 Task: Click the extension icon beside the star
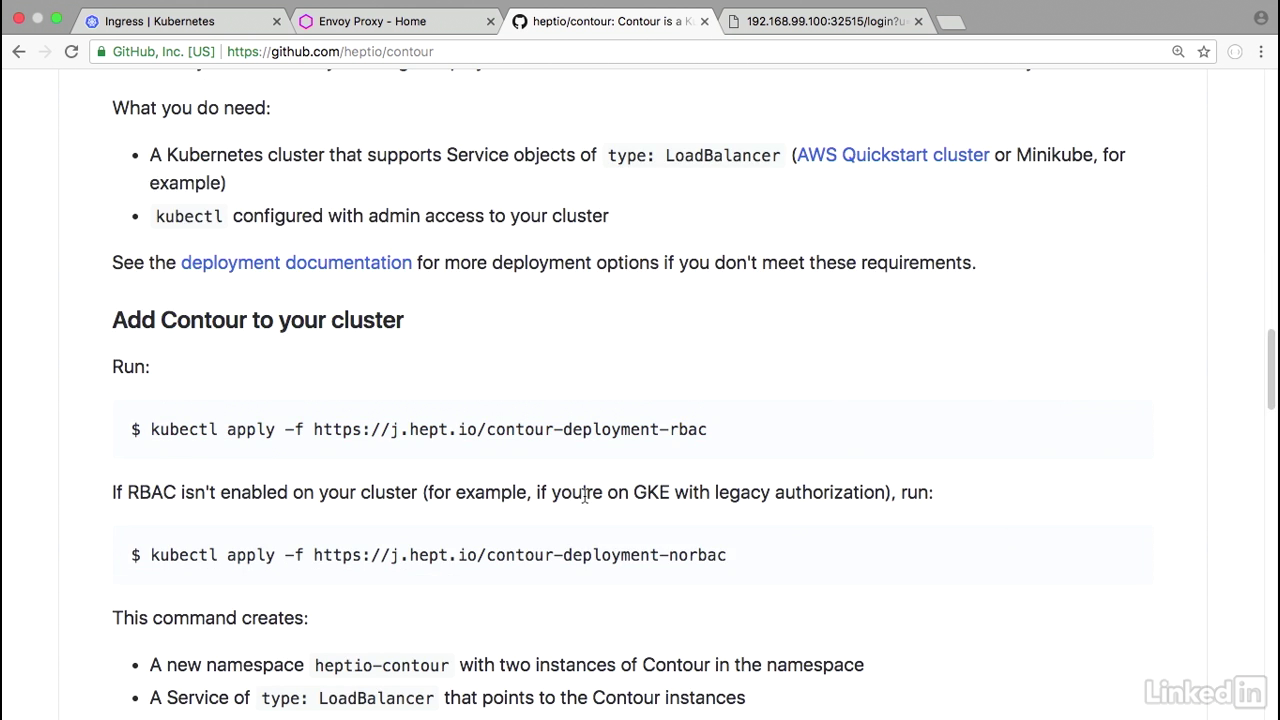[x=1235, y=52]
